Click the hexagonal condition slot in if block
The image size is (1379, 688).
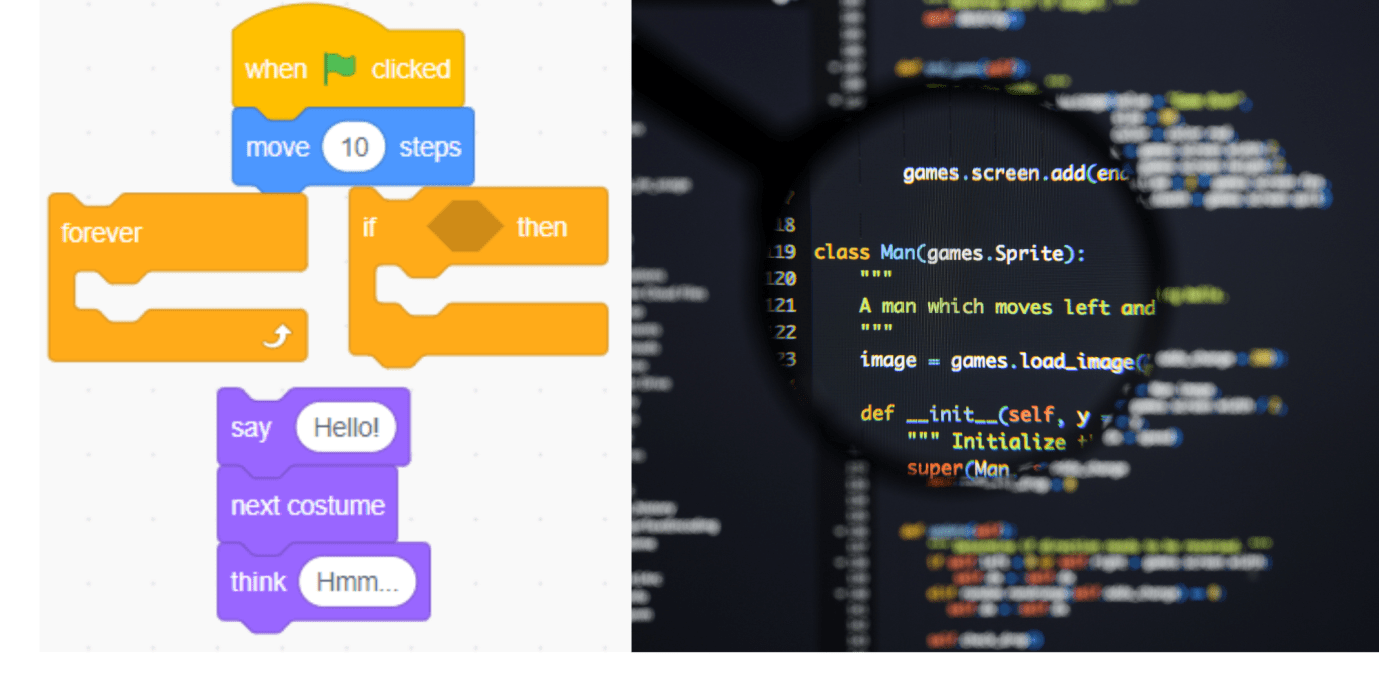coord(465,228)
